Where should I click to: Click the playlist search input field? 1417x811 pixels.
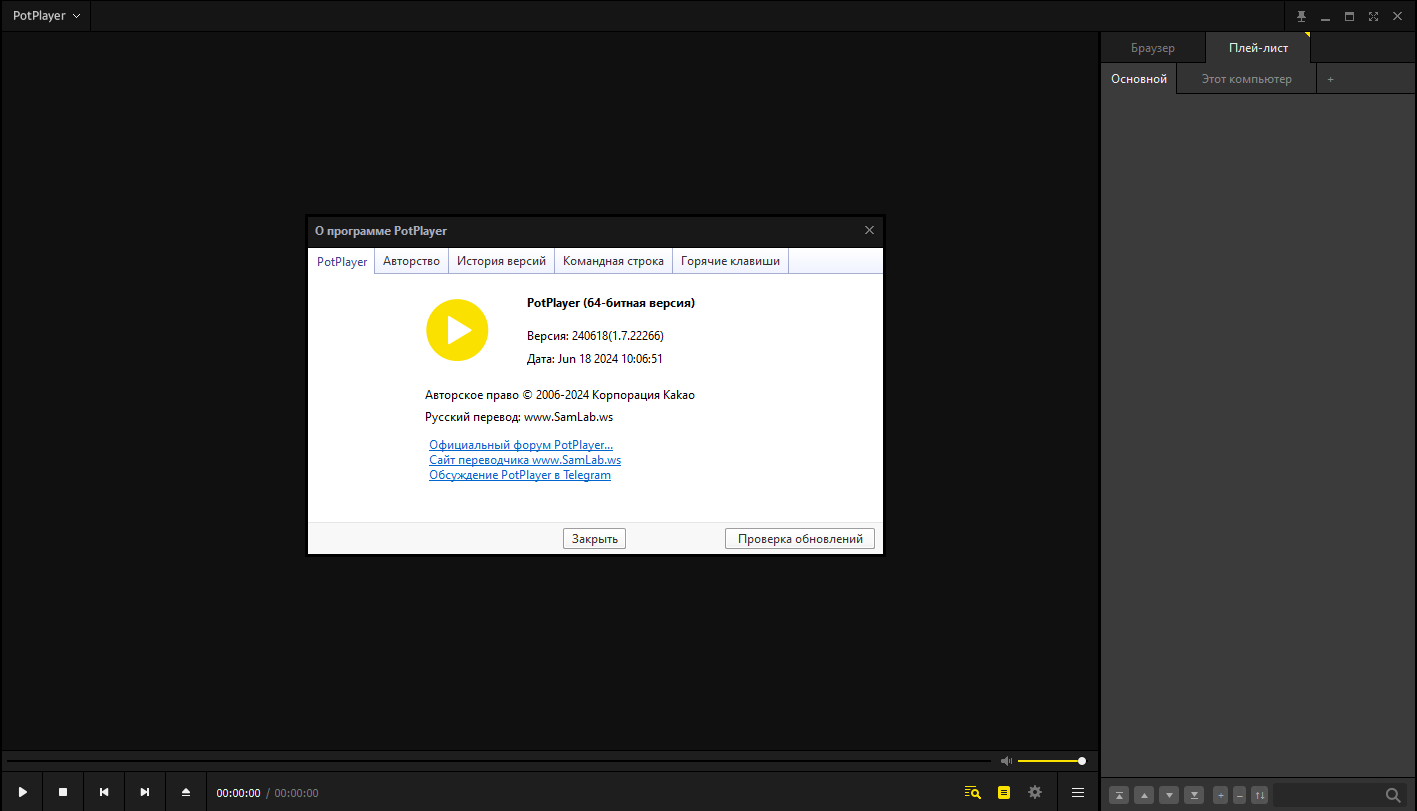coord(1328,795)
